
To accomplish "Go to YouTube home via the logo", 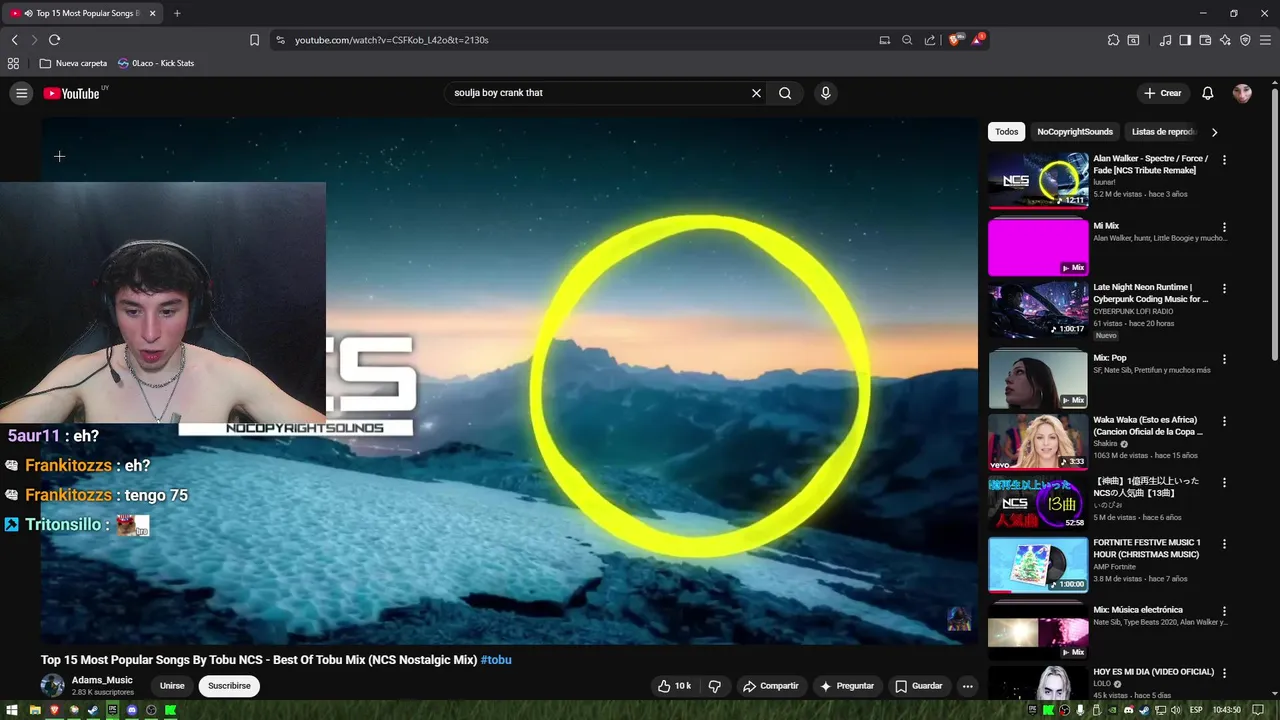I will [72, 93].
